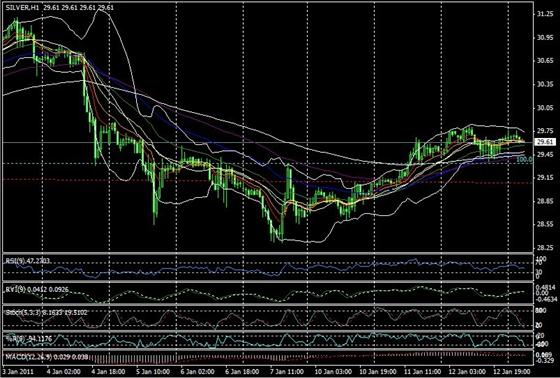This screenshot has width=560, height=378.
Task: Select the 11 Jan 11:00 time label
Action: tap(422, 371)
